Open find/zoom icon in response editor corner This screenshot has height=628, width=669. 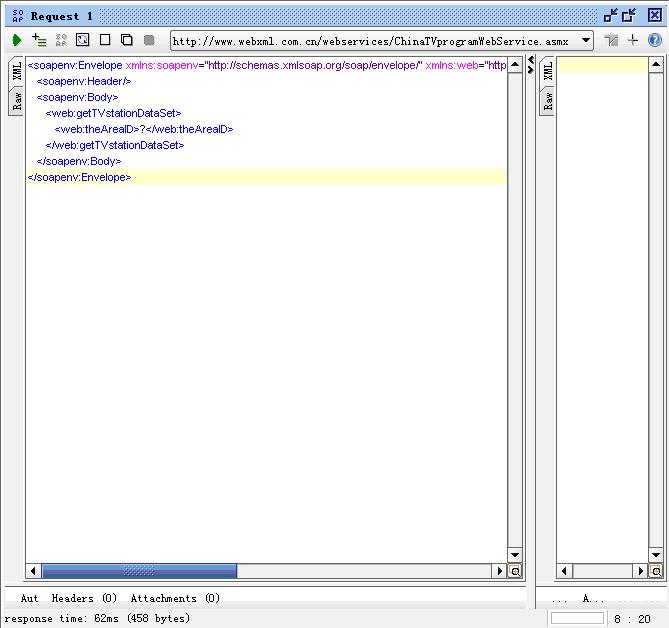click(656, 571)
